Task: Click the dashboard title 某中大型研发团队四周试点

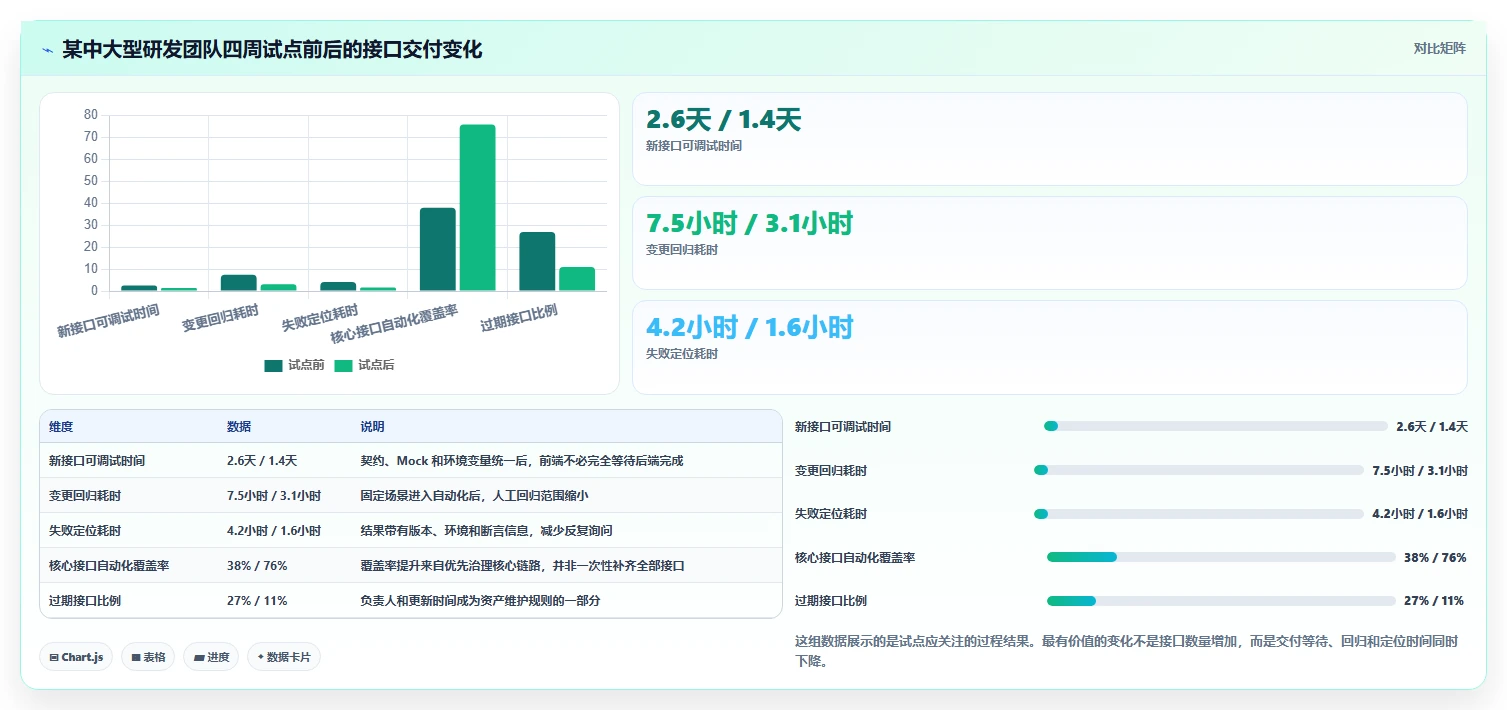Action: (272, 50)
